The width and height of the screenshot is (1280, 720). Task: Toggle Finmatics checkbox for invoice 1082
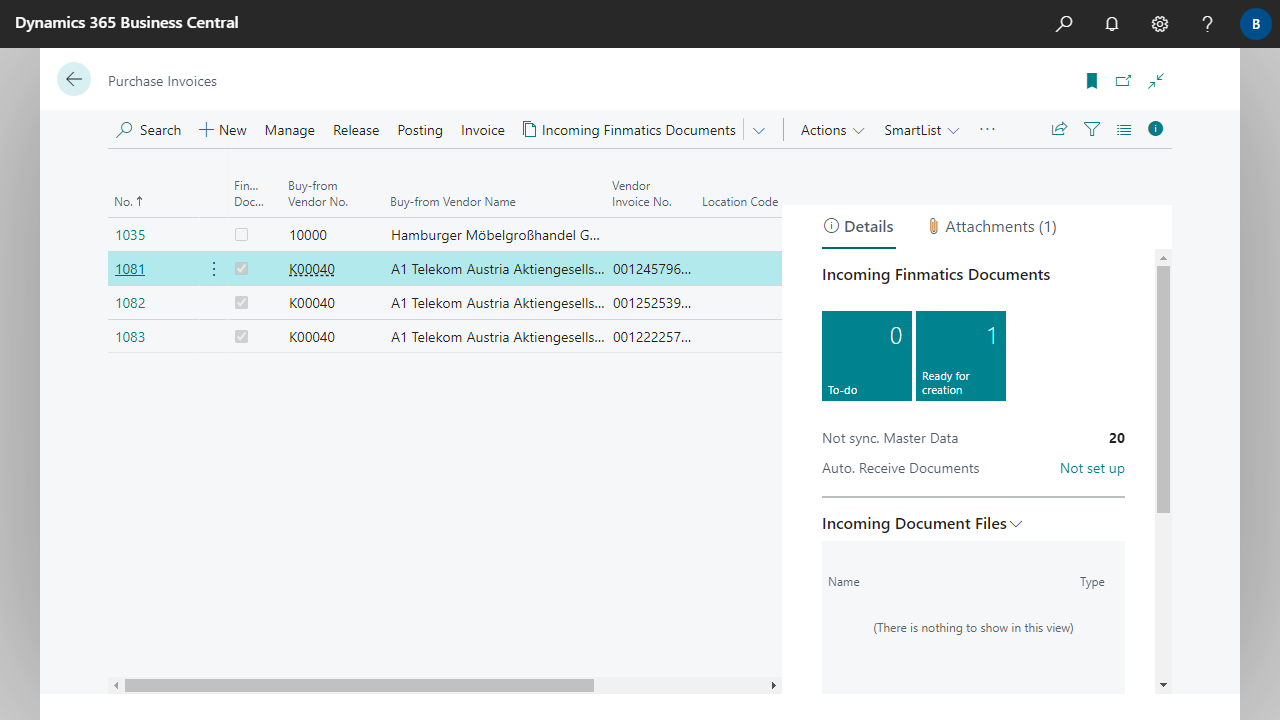click(x=241, y=303)
